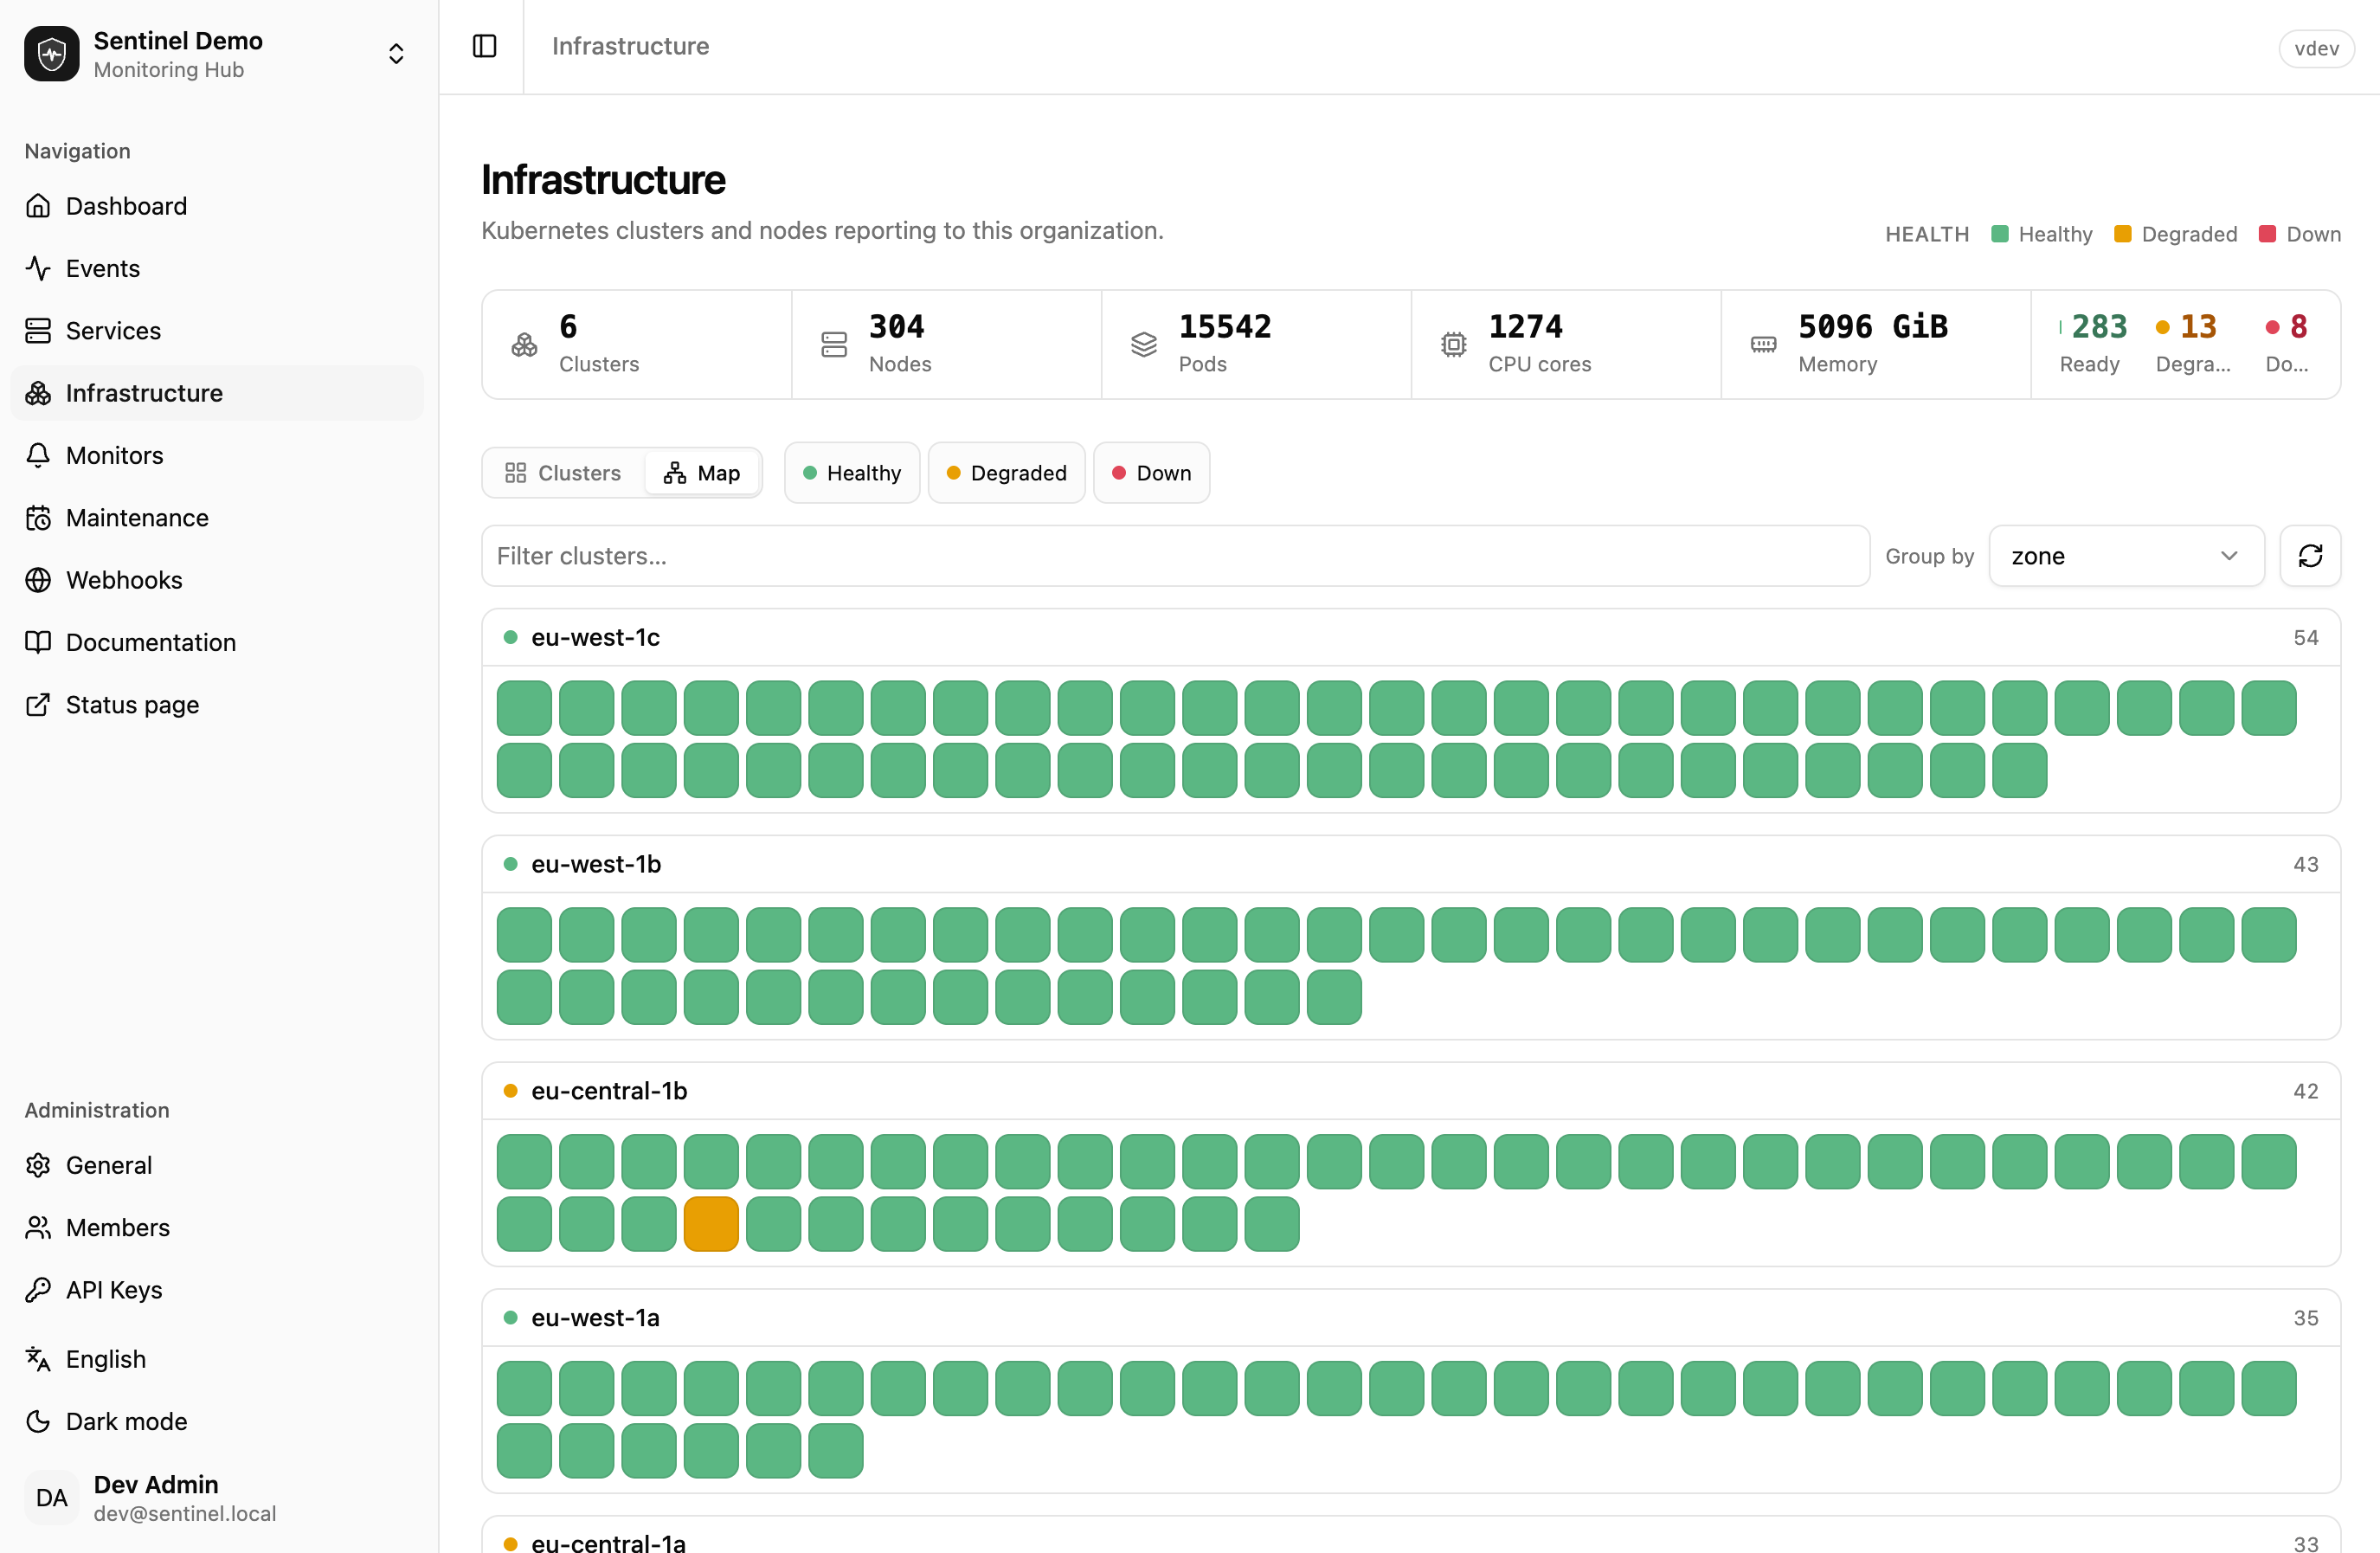Click the eu-west-1c zone header
This screenshot has height=1553, width=2380.
tap(1411, 638)
